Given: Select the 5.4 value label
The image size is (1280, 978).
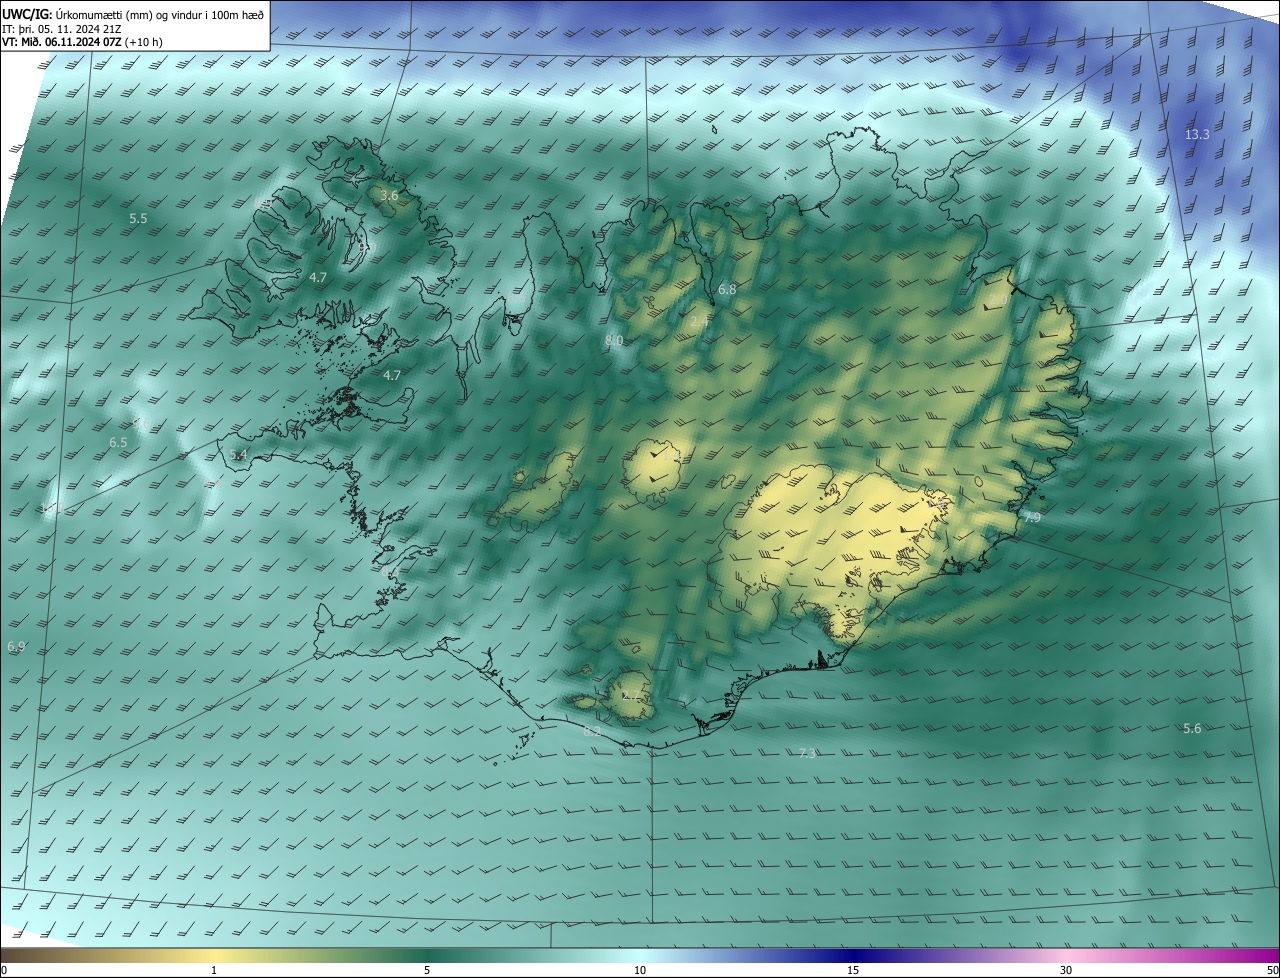Looking at the screenshot, I should [x=238, y=455].
